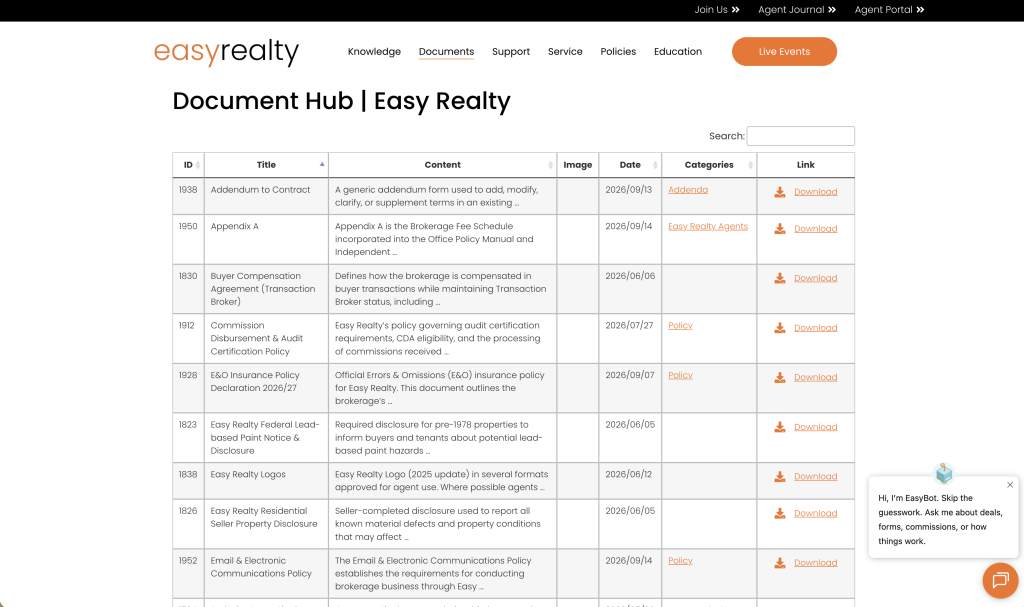Click the Live Events button
This screenshot has height=607, width=1024.
pyautogui.click(x=784, y=52)
